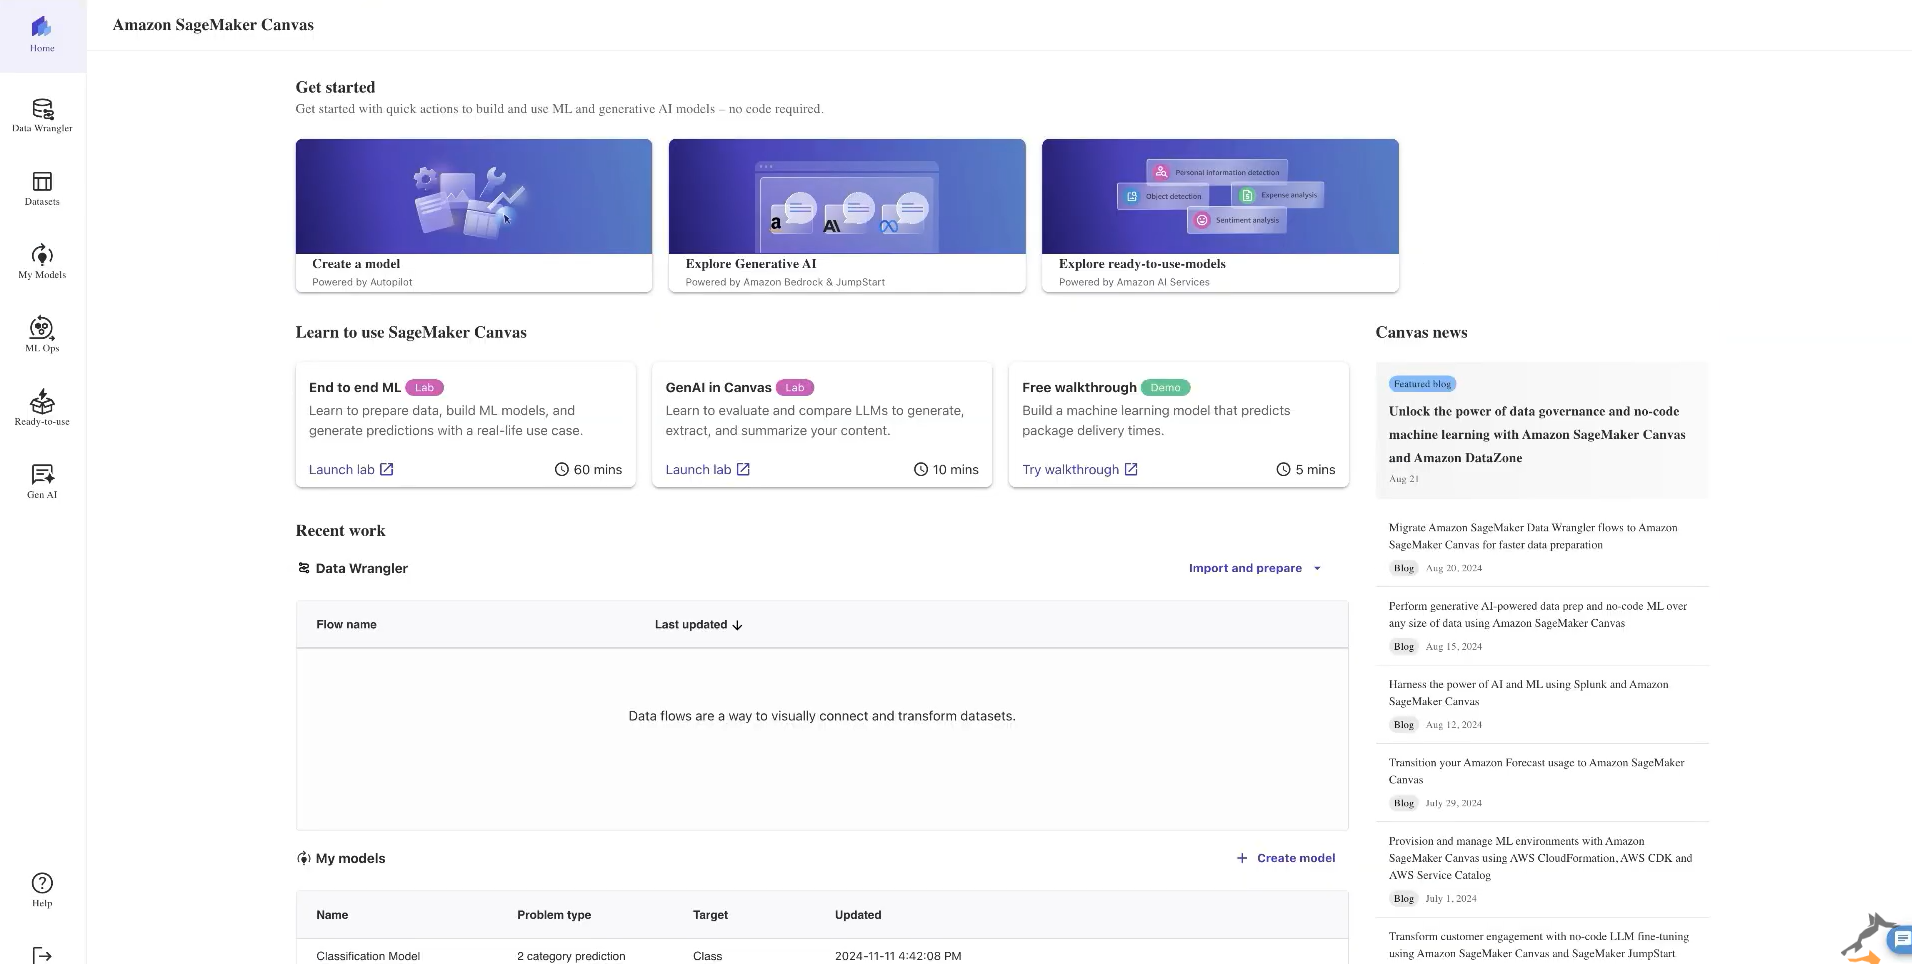Screen dimensions: 1912x964
Task: Click the Blog tag dated Aug 20, 2024
Action: (x=1404, y=568)
